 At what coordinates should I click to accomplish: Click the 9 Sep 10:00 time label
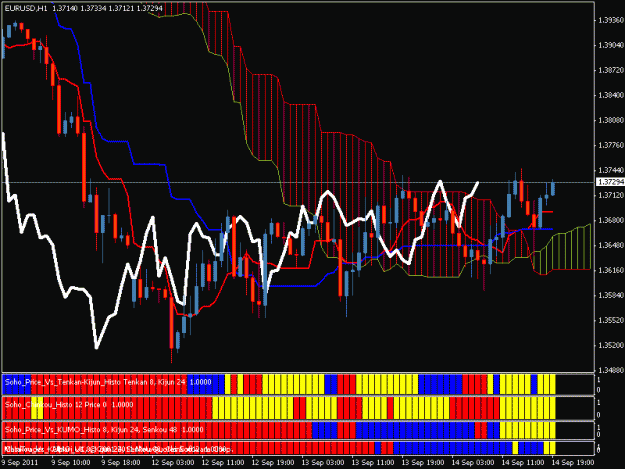(x=71, y=463)
